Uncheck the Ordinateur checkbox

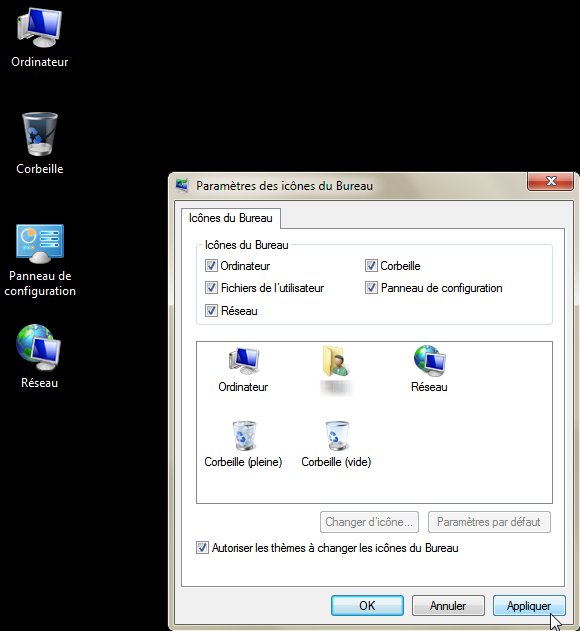tap(211, 266)
